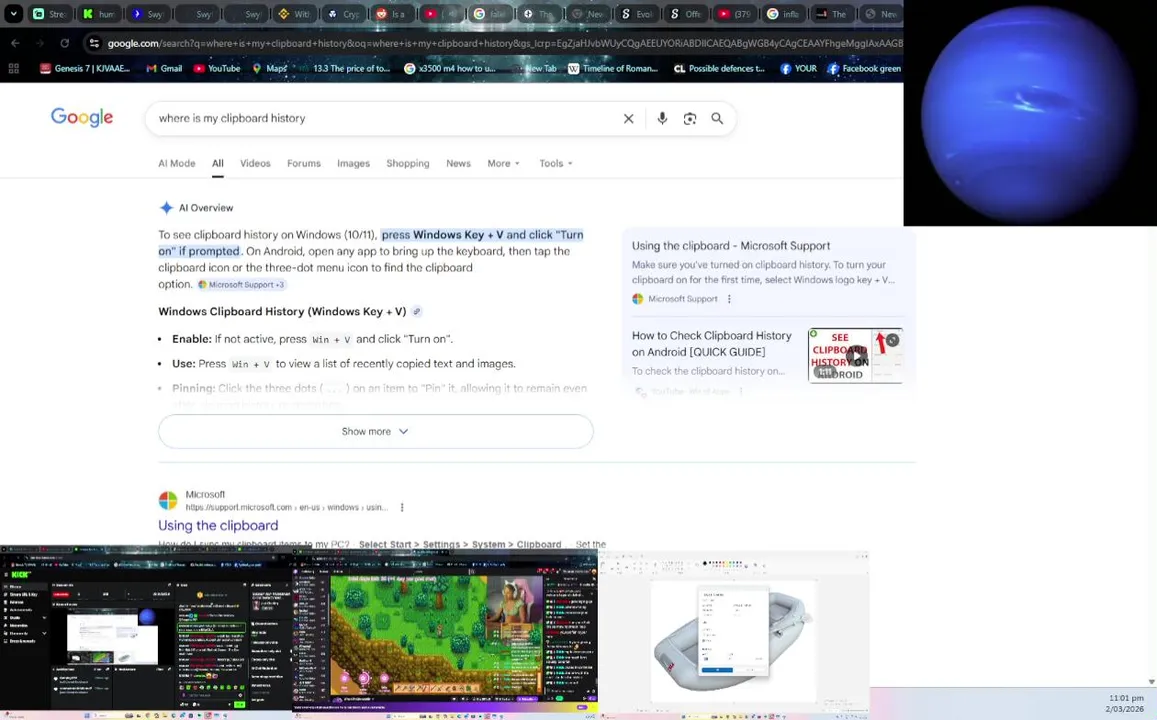Open the Maps bookmark
Viewport: 1157px width, 720px height.
[x=269, y=69]
